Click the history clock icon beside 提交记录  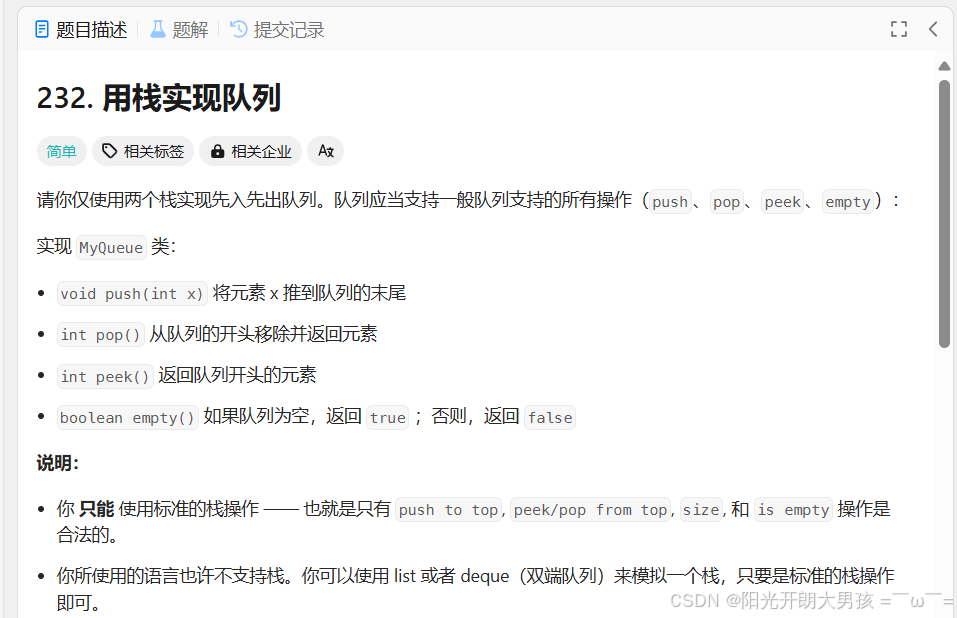click(x=239, y=29)
